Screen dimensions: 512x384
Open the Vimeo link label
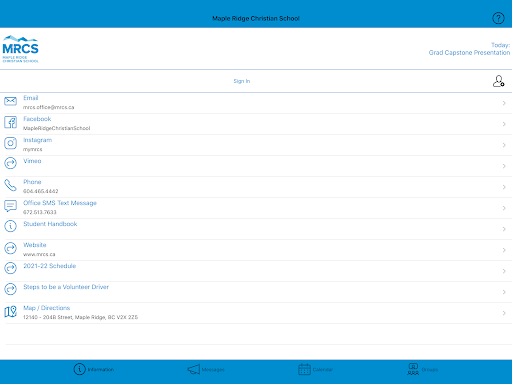32,161
